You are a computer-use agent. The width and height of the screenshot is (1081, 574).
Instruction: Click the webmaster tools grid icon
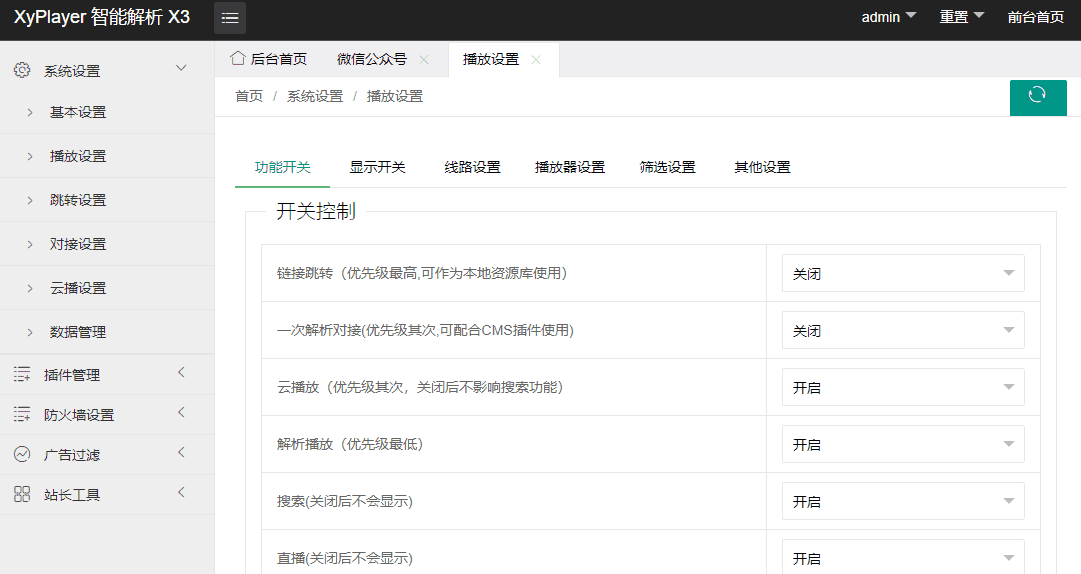(21, 494)
